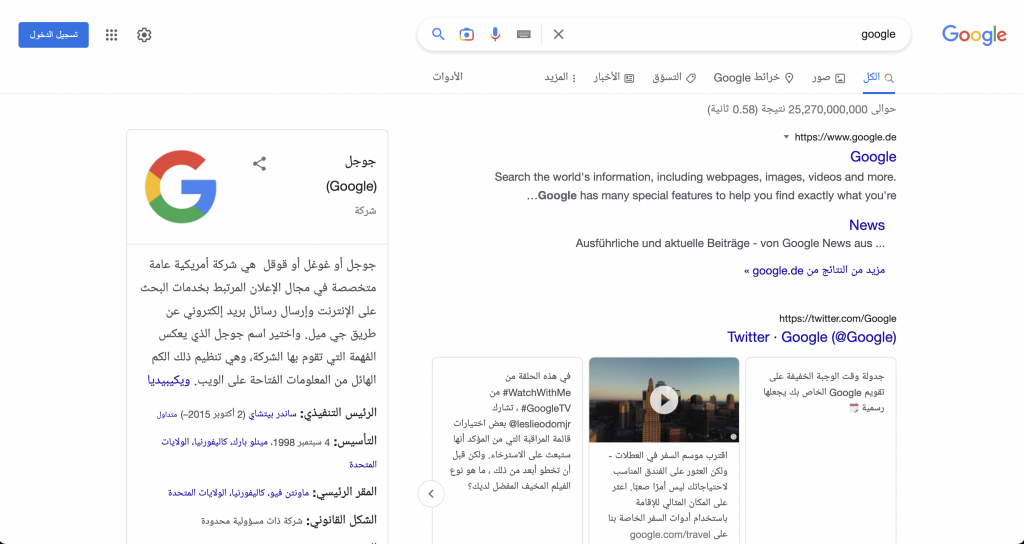Open the Google apps grid icon
This screenshot has height=544, width=1024.
112,35
